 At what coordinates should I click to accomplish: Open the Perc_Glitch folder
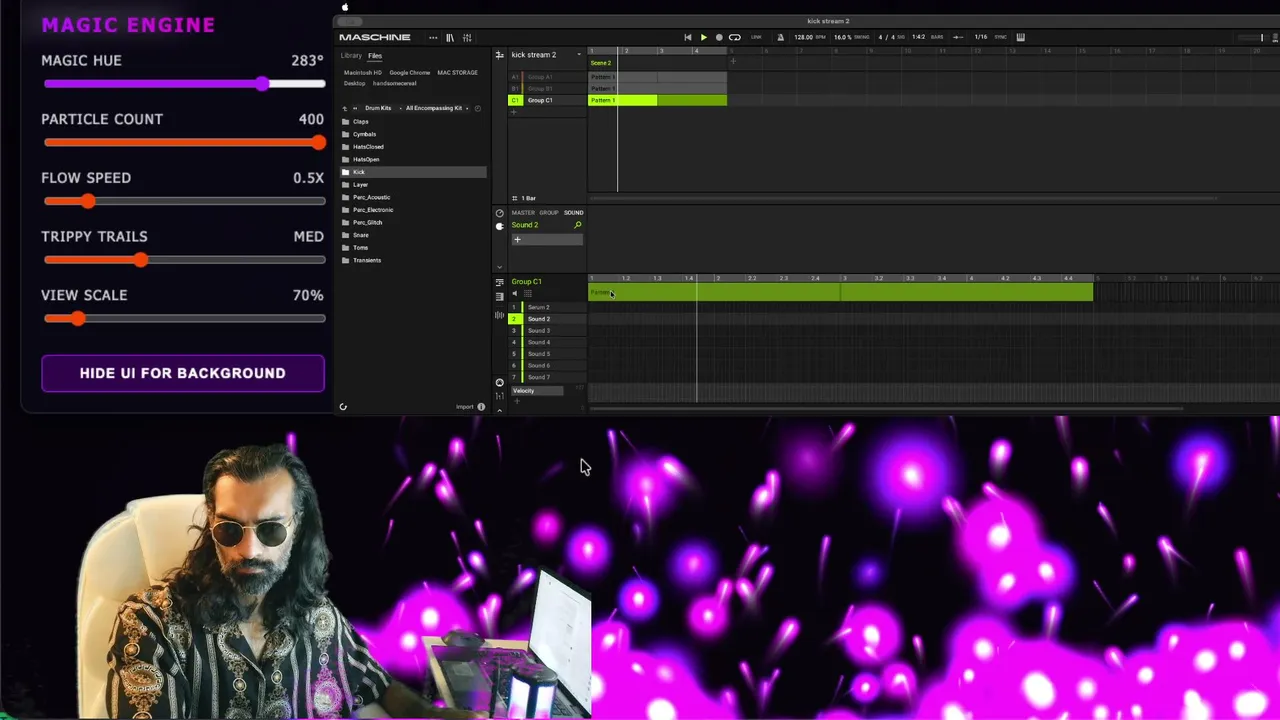pyautogui.click(x=414, y=222)
